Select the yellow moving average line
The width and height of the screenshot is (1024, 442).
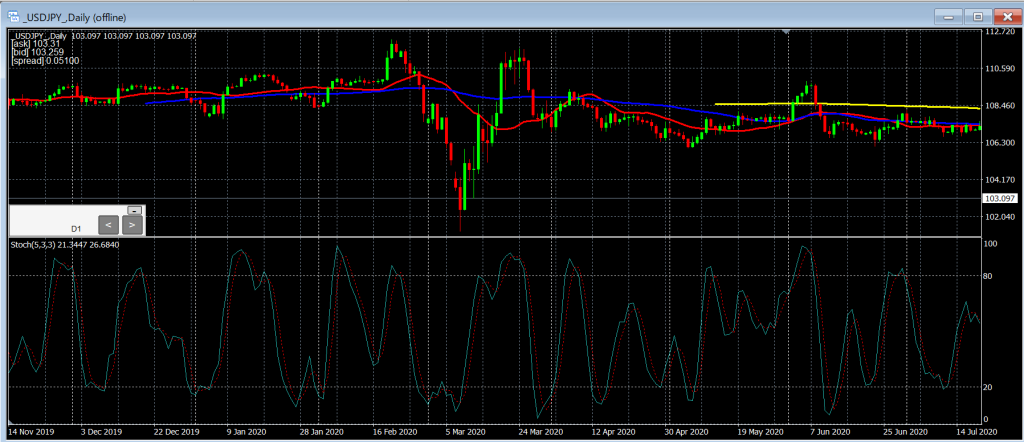tap(850, 105)
